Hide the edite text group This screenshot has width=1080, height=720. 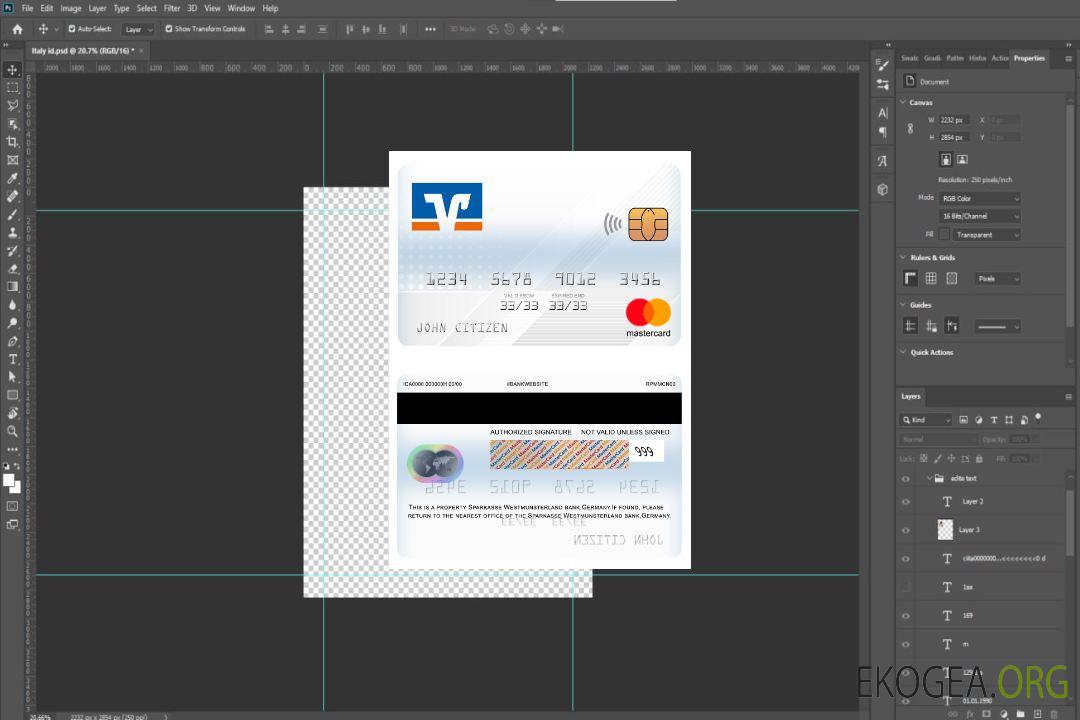(x=906, y=478)
